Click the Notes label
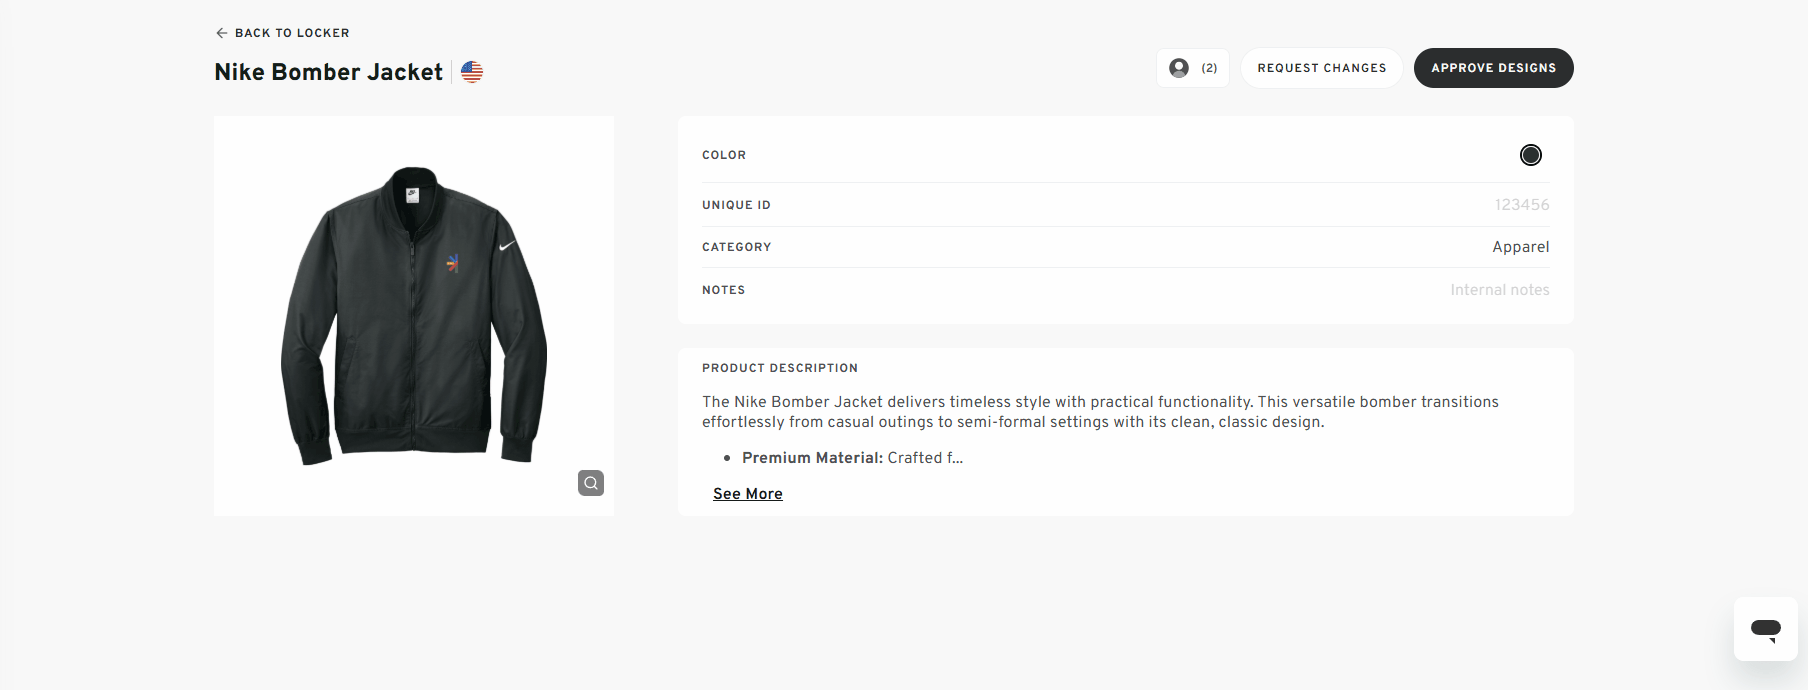Screen dimensions: 1808x690 pyautogui.click(x=723, y=290)
